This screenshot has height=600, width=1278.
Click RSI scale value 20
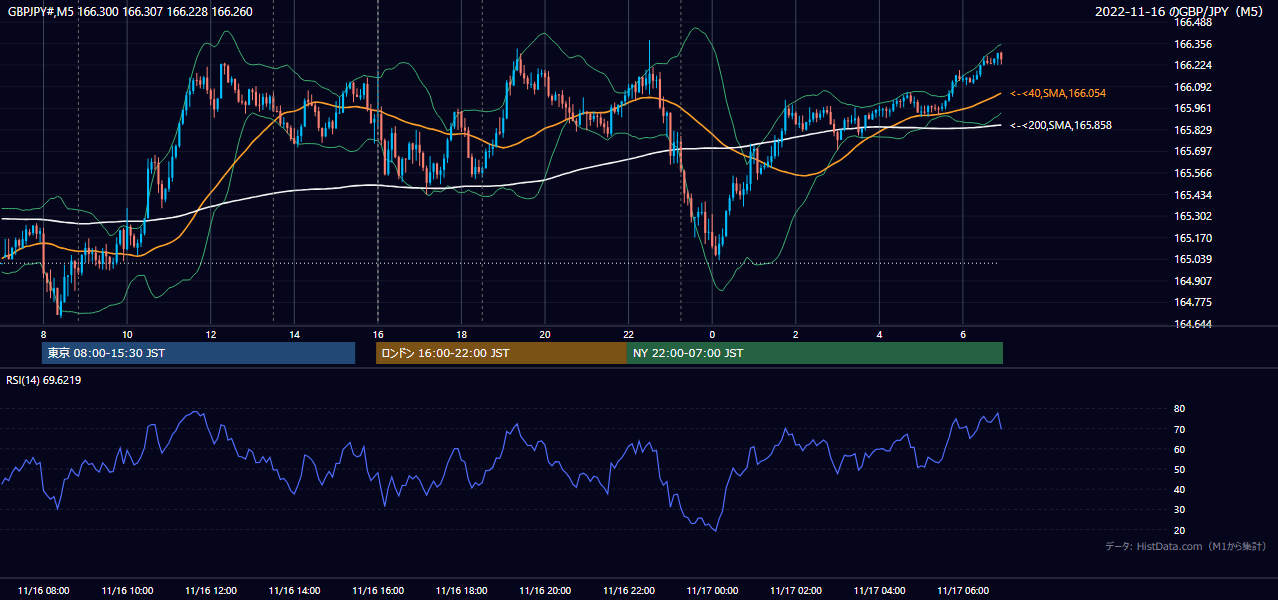[1179, 531]
